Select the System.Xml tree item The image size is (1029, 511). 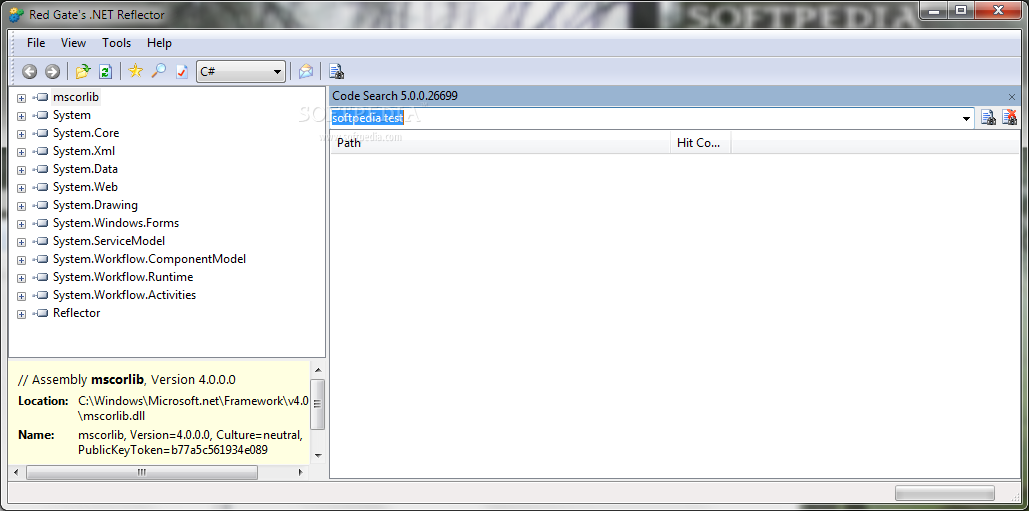point(84,151)
